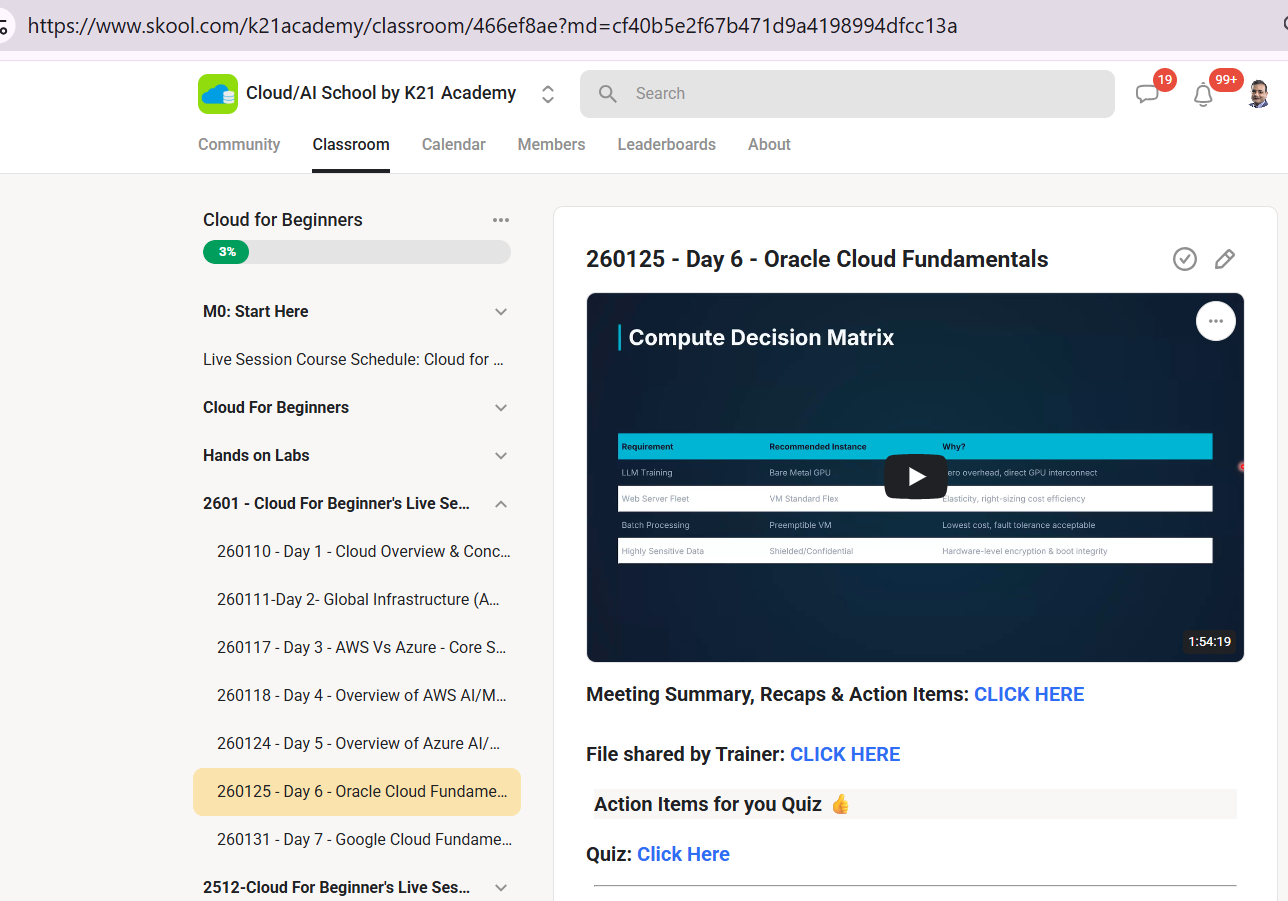Go to the Calendar tab
Viewport: 1288px width, 901px height.
453,144
